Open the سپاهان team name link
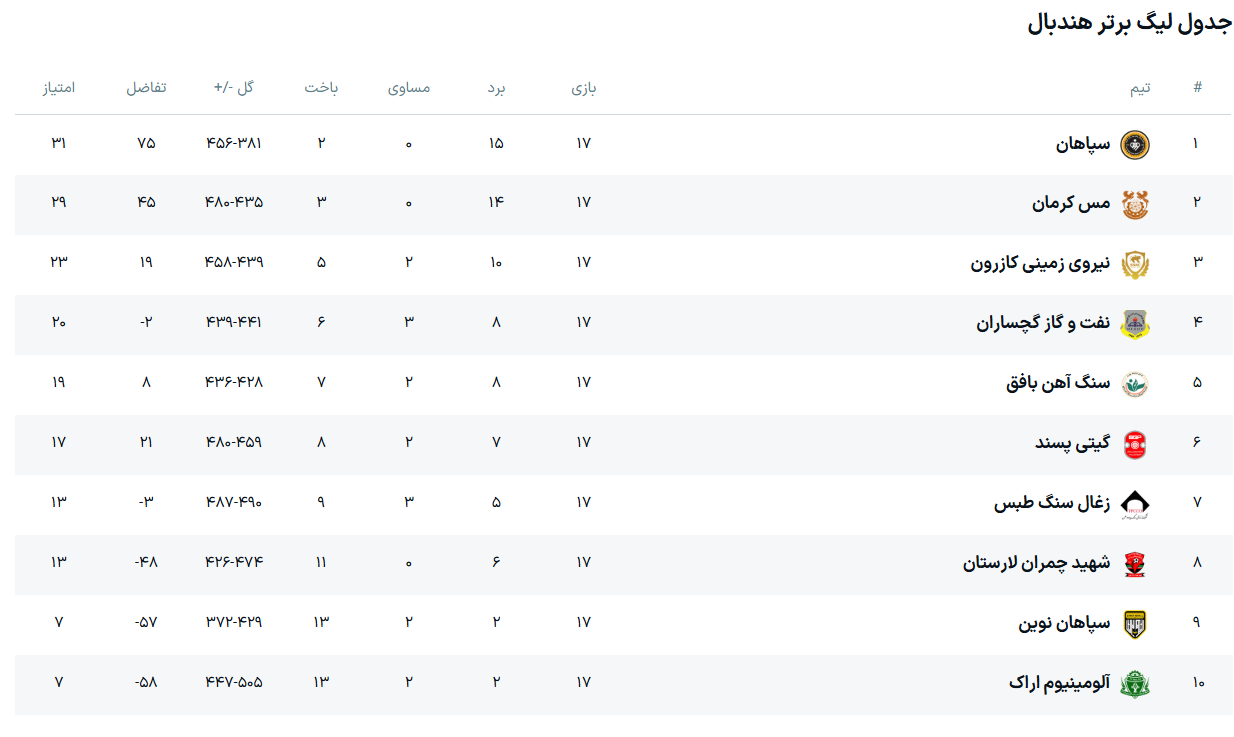The image size is (1234, 737). (1083, 144)
